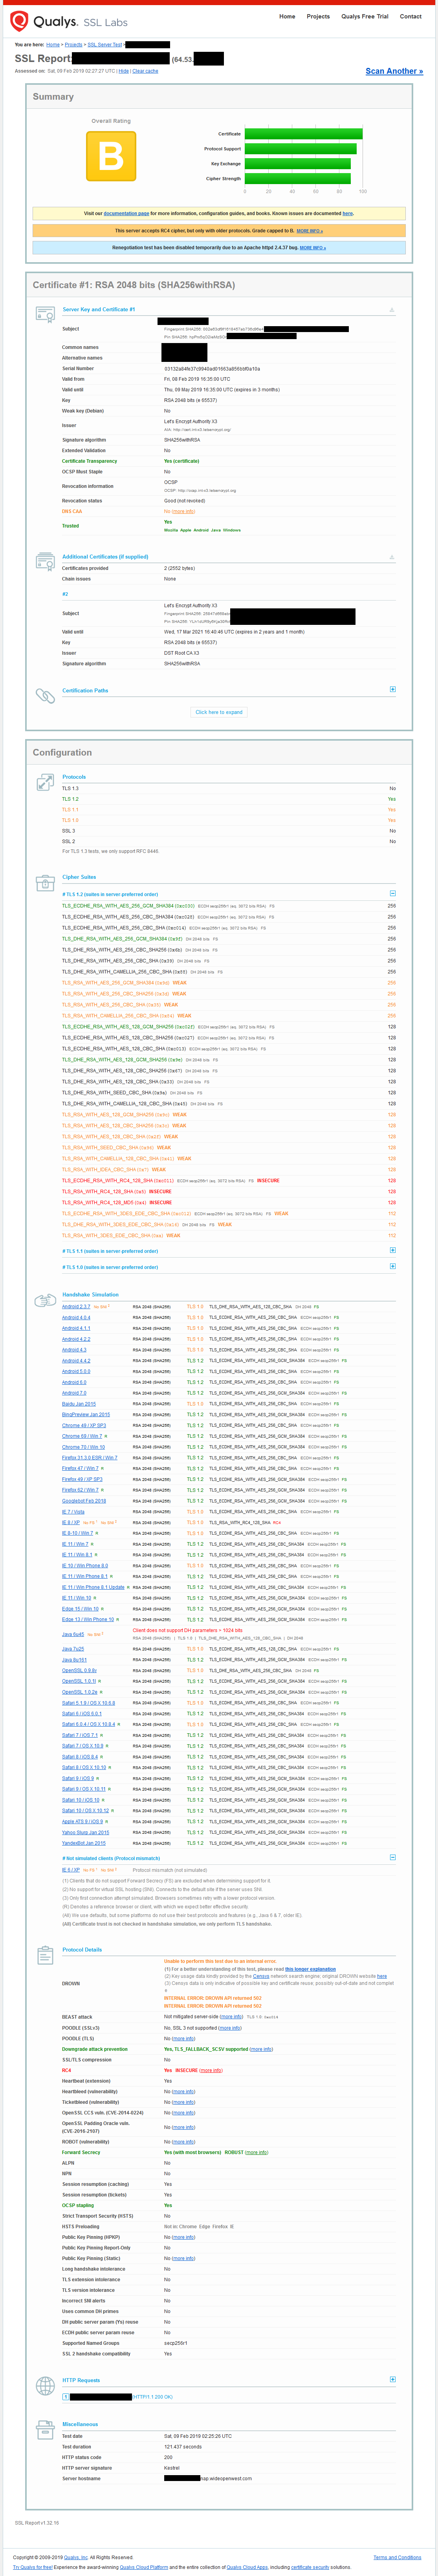The image size is (438, 2576).
Task: Collapse the TLS 1.2 cipher suites list
Action: coord(392,894)
